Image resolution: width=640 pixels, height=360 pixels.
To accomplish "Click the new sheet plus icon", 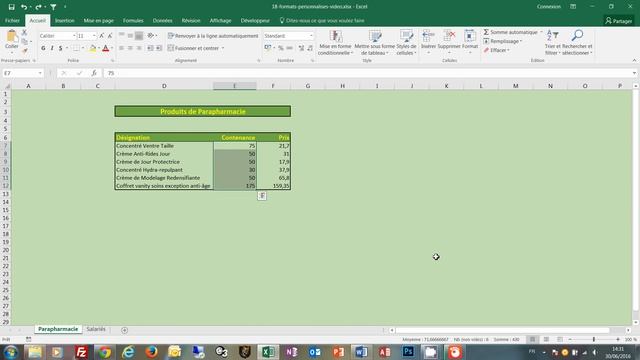I will click(x=124, y=330).
